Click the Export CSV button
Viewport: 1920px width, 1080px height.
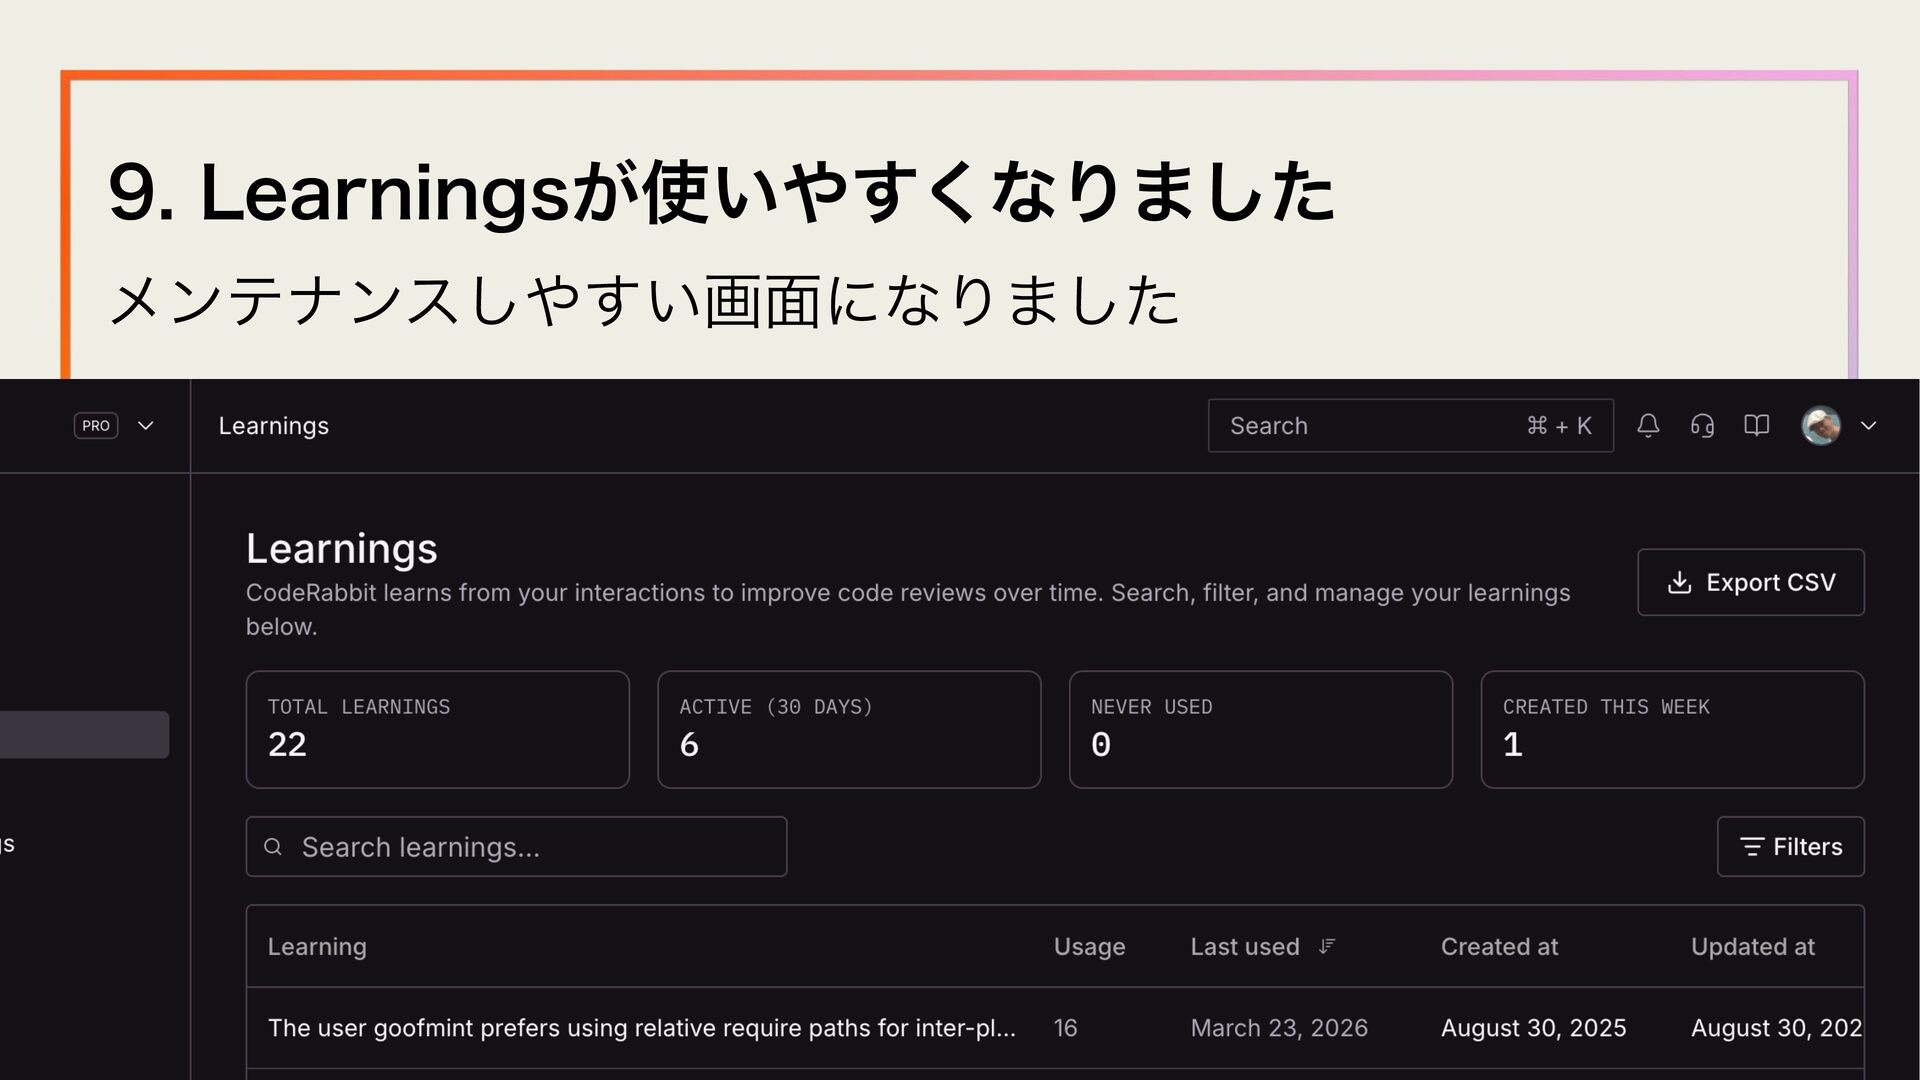click(x=1750, y=582)
